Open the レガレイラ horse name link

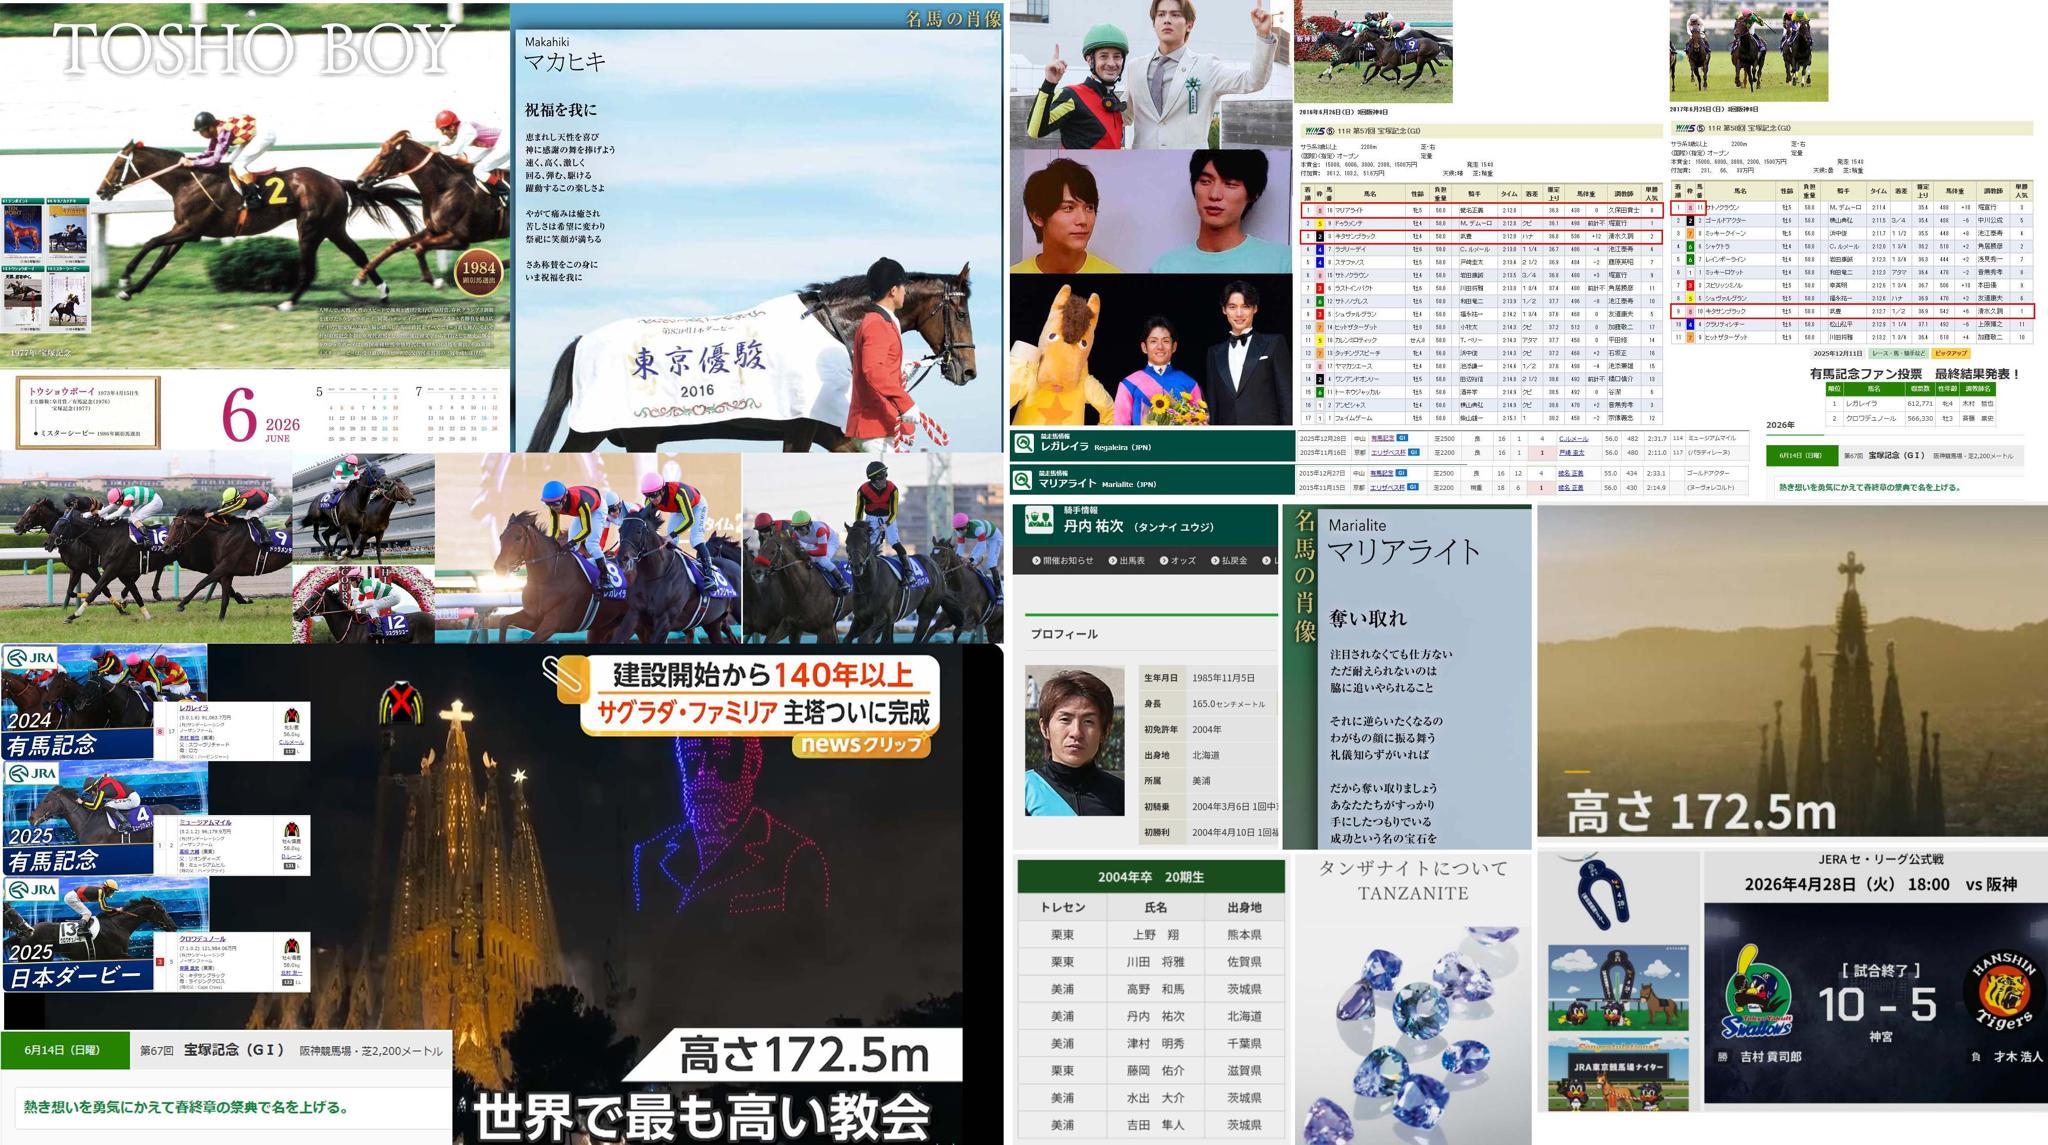194,708
